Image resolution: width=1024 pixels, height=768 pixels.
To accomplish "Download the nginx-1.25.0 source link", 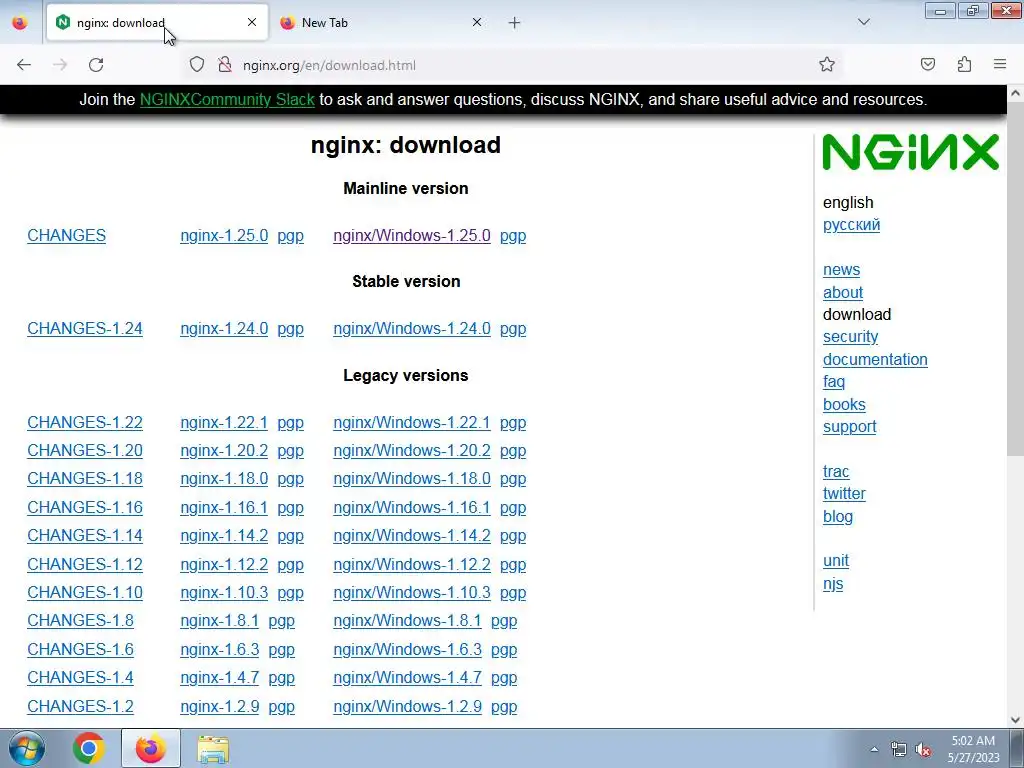I will [224, 236].
